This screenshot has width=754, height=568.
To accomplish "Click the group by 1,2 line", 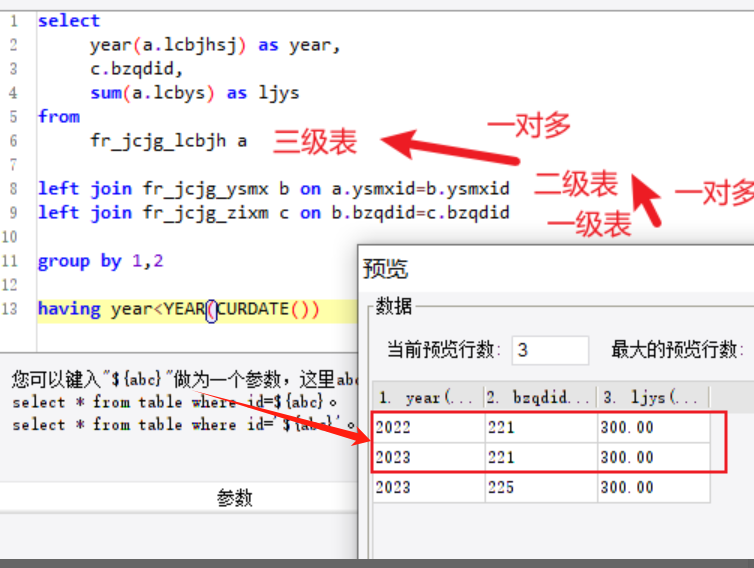I will click(101, 261).
